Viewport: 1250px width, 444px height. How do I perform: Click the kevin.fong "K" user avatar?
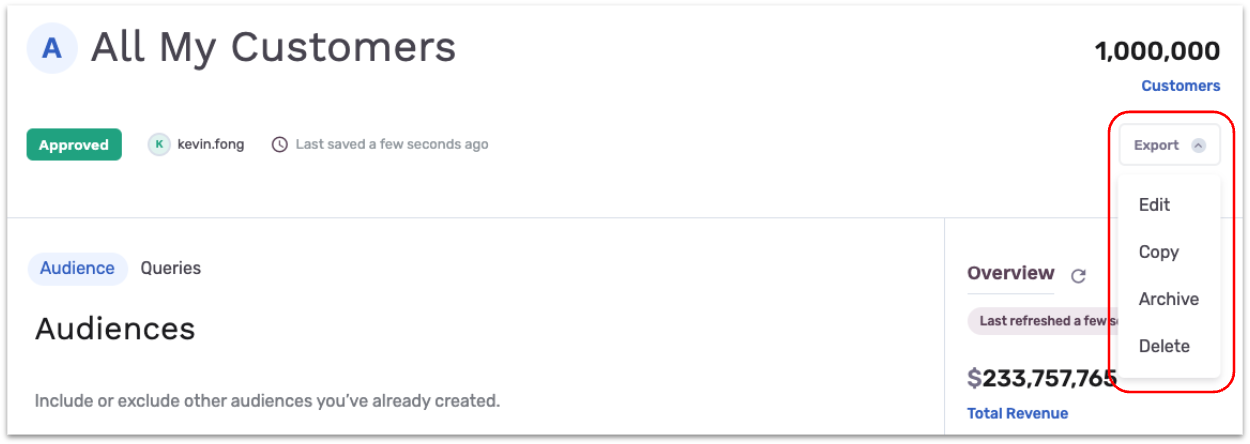point(158,144)
